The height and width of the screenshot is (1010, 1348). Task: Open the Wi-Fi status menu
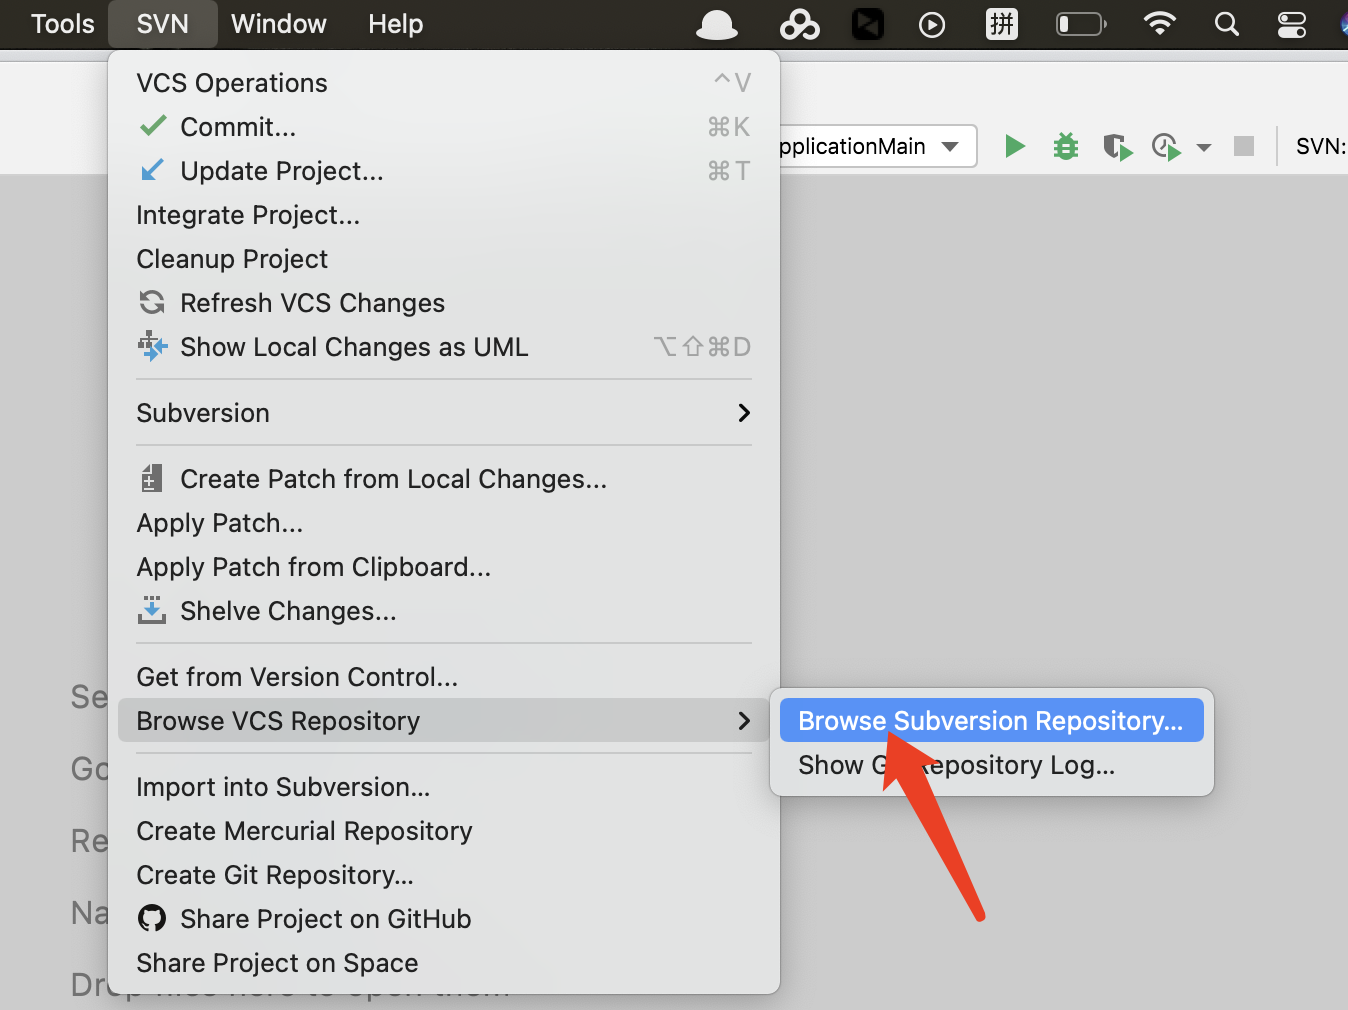tap(1160, 24)
